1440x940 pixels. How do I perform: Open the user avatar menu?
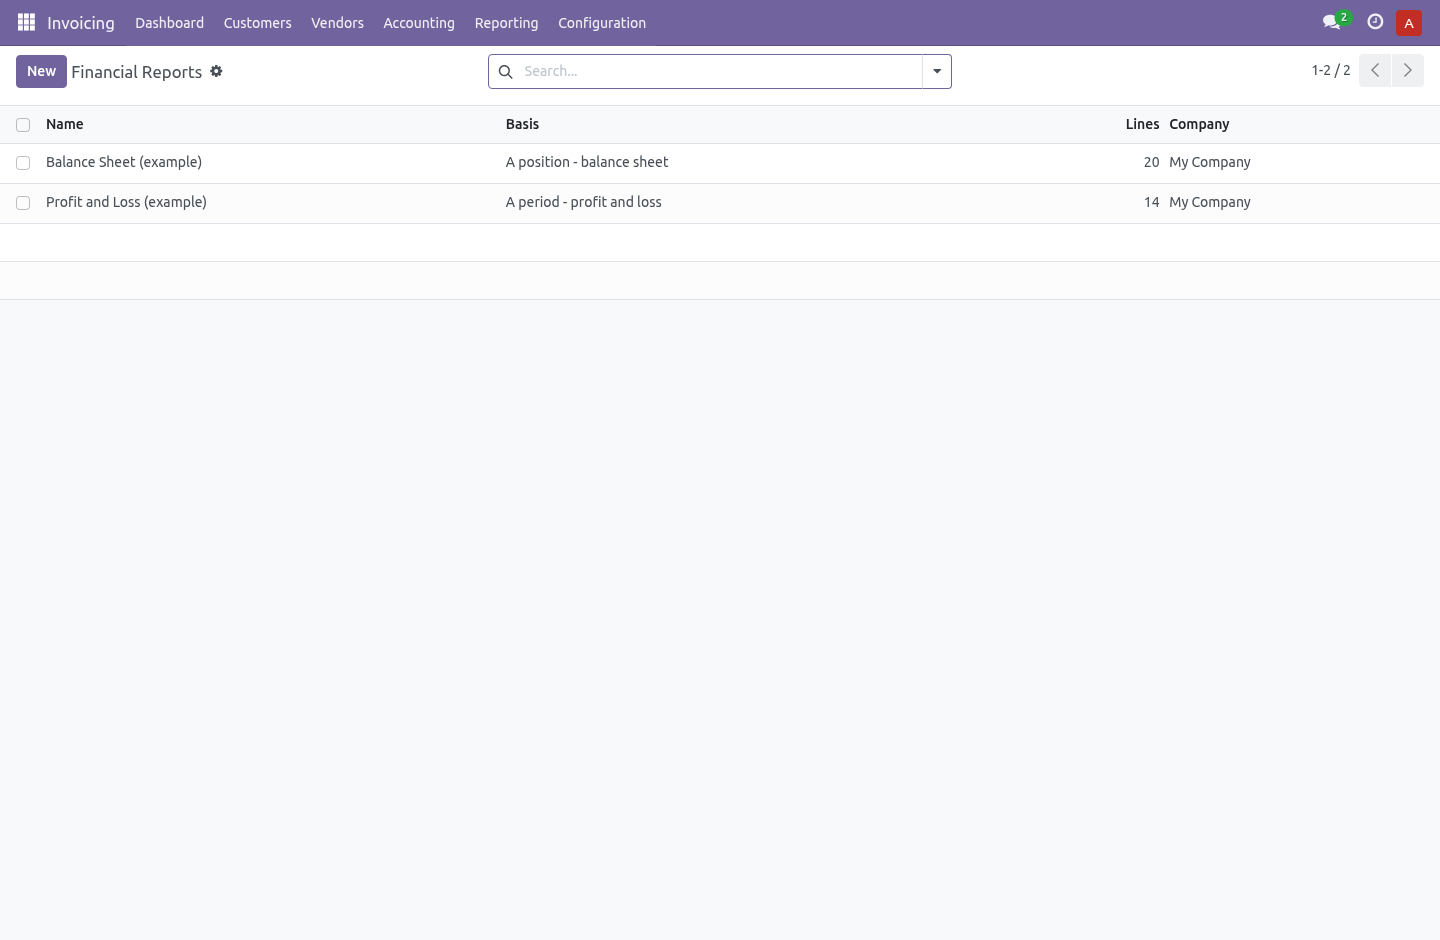pyautogui.click(x=1409, y=22)
